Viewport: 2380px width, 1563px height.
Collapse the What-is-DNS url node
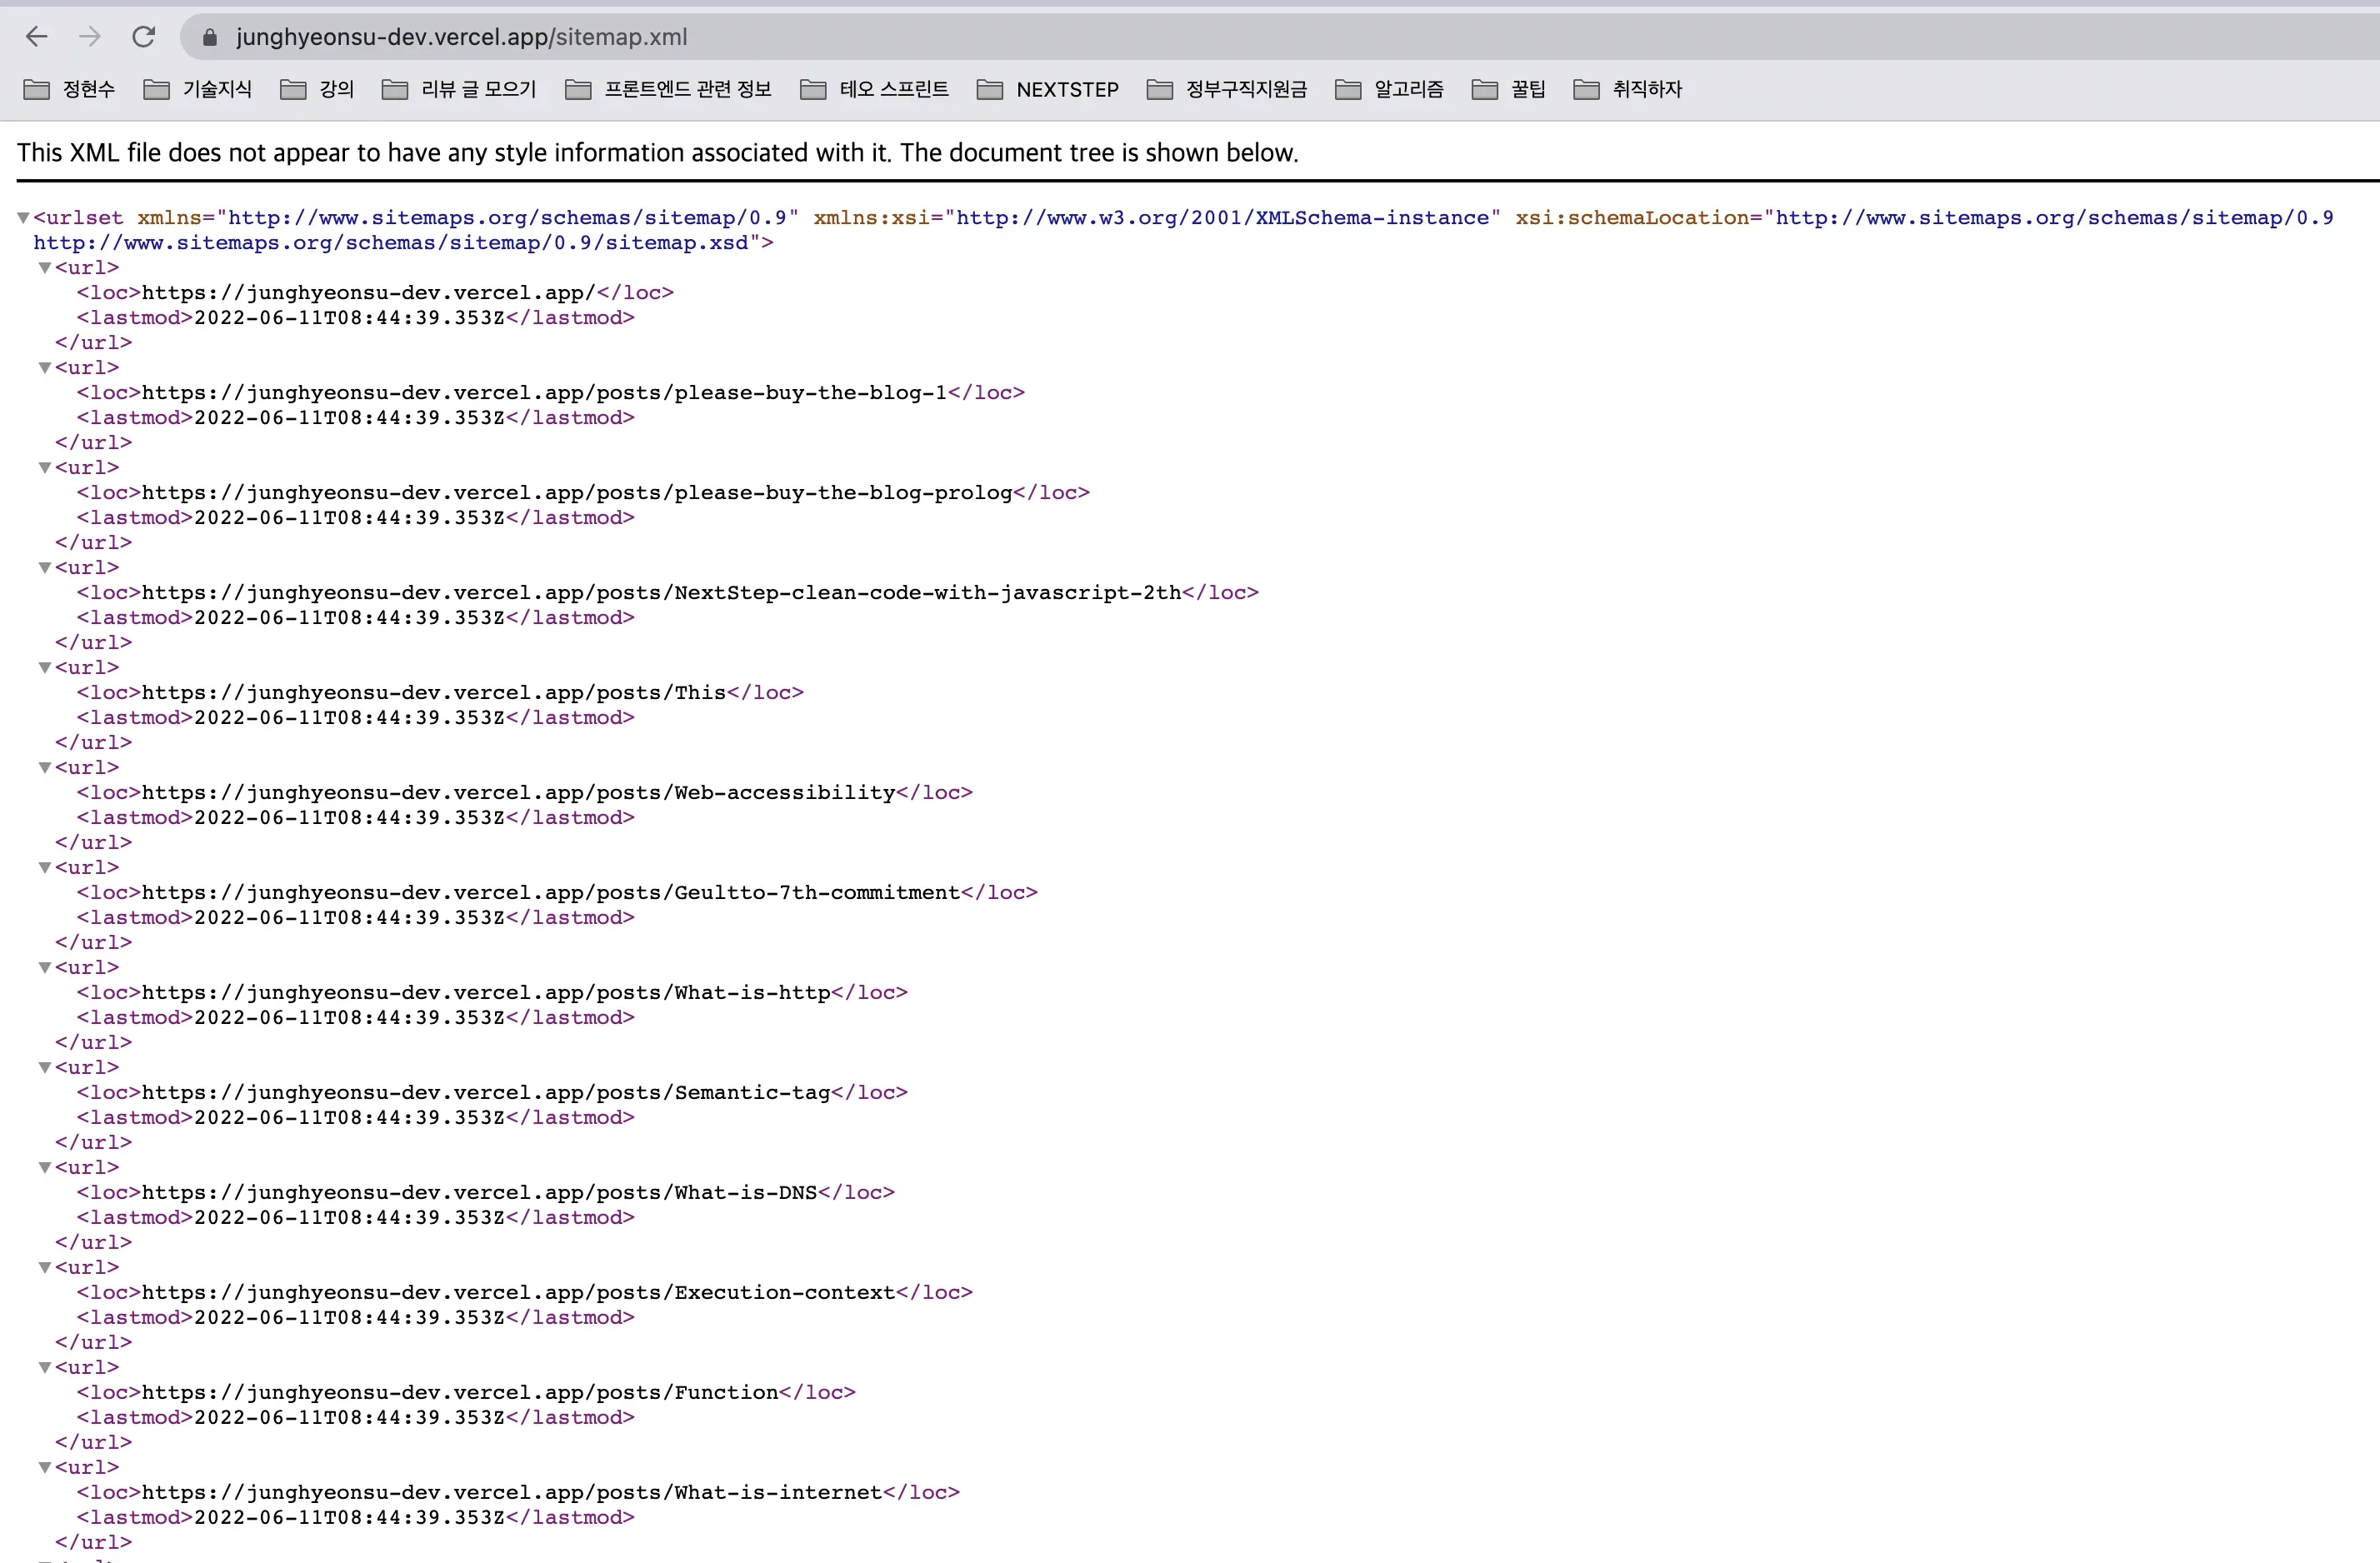coord(44,1167)
